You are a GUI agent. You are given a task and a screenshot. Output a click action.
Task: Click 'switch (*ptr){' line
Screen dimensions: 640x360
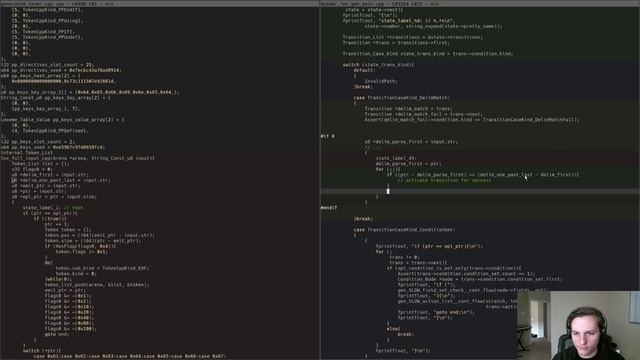point(42,351)
